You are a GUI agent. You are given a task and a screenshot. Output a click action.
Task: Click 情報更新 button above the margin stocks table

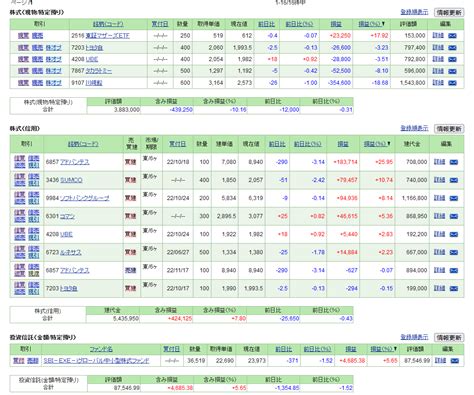(x=449, y=129)
